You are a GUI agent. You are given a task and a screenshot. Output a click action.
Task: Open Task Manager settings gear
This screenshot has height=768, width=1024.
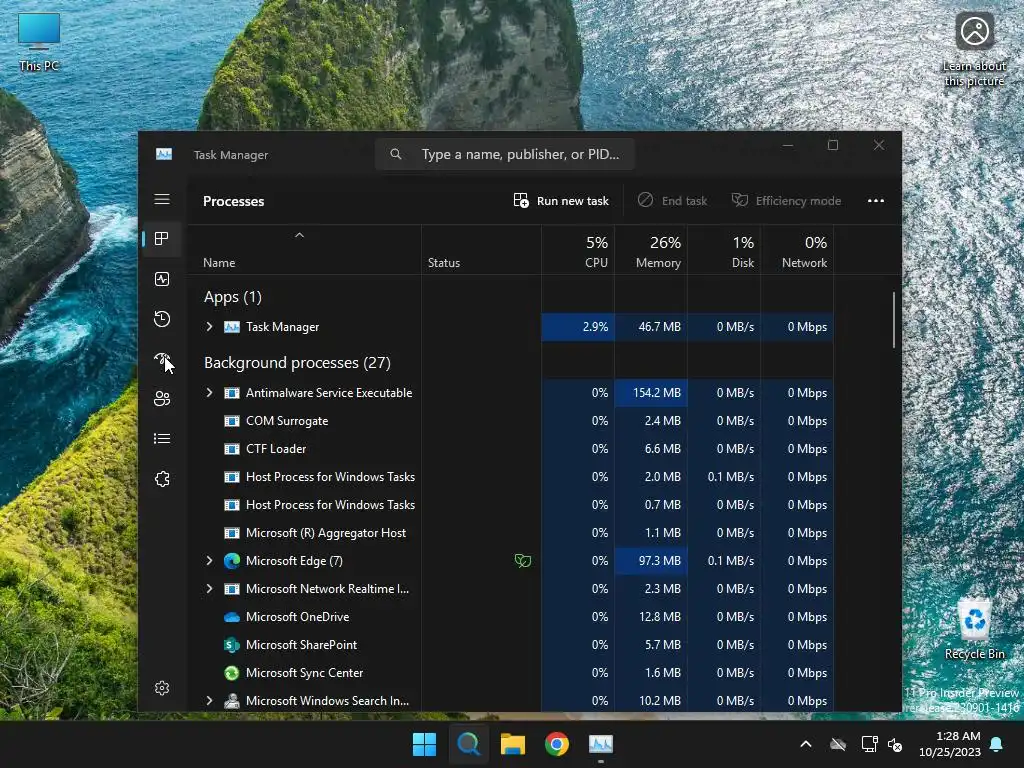(x=162, y=688)
